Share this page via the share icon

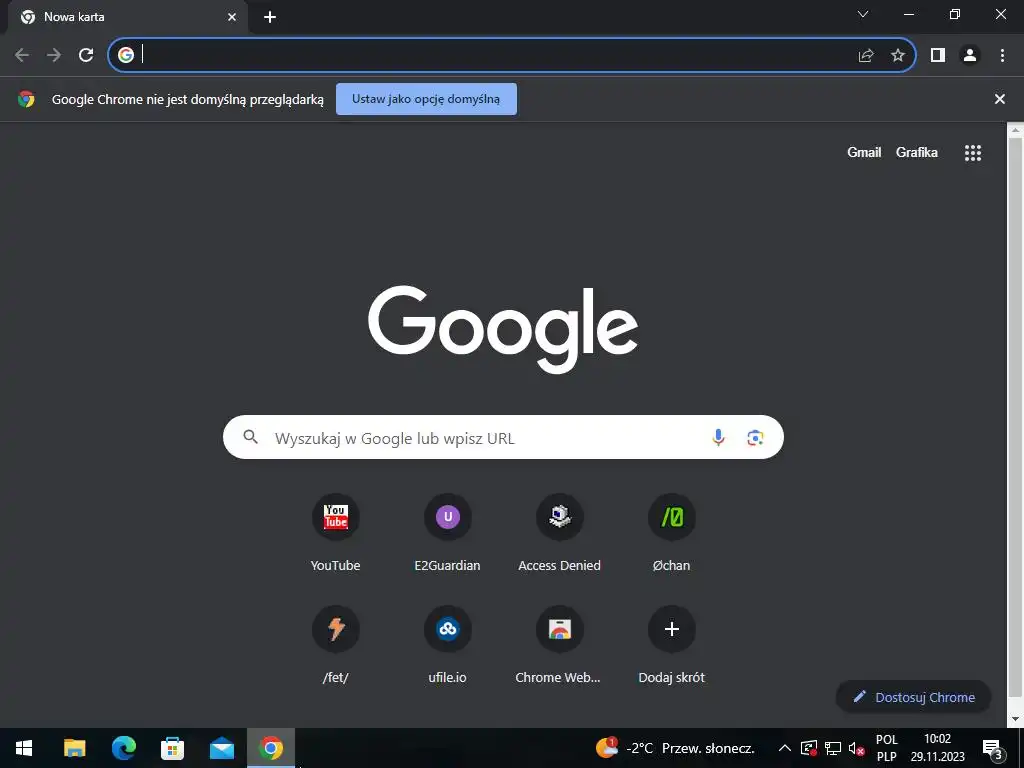tap(866, 56)
